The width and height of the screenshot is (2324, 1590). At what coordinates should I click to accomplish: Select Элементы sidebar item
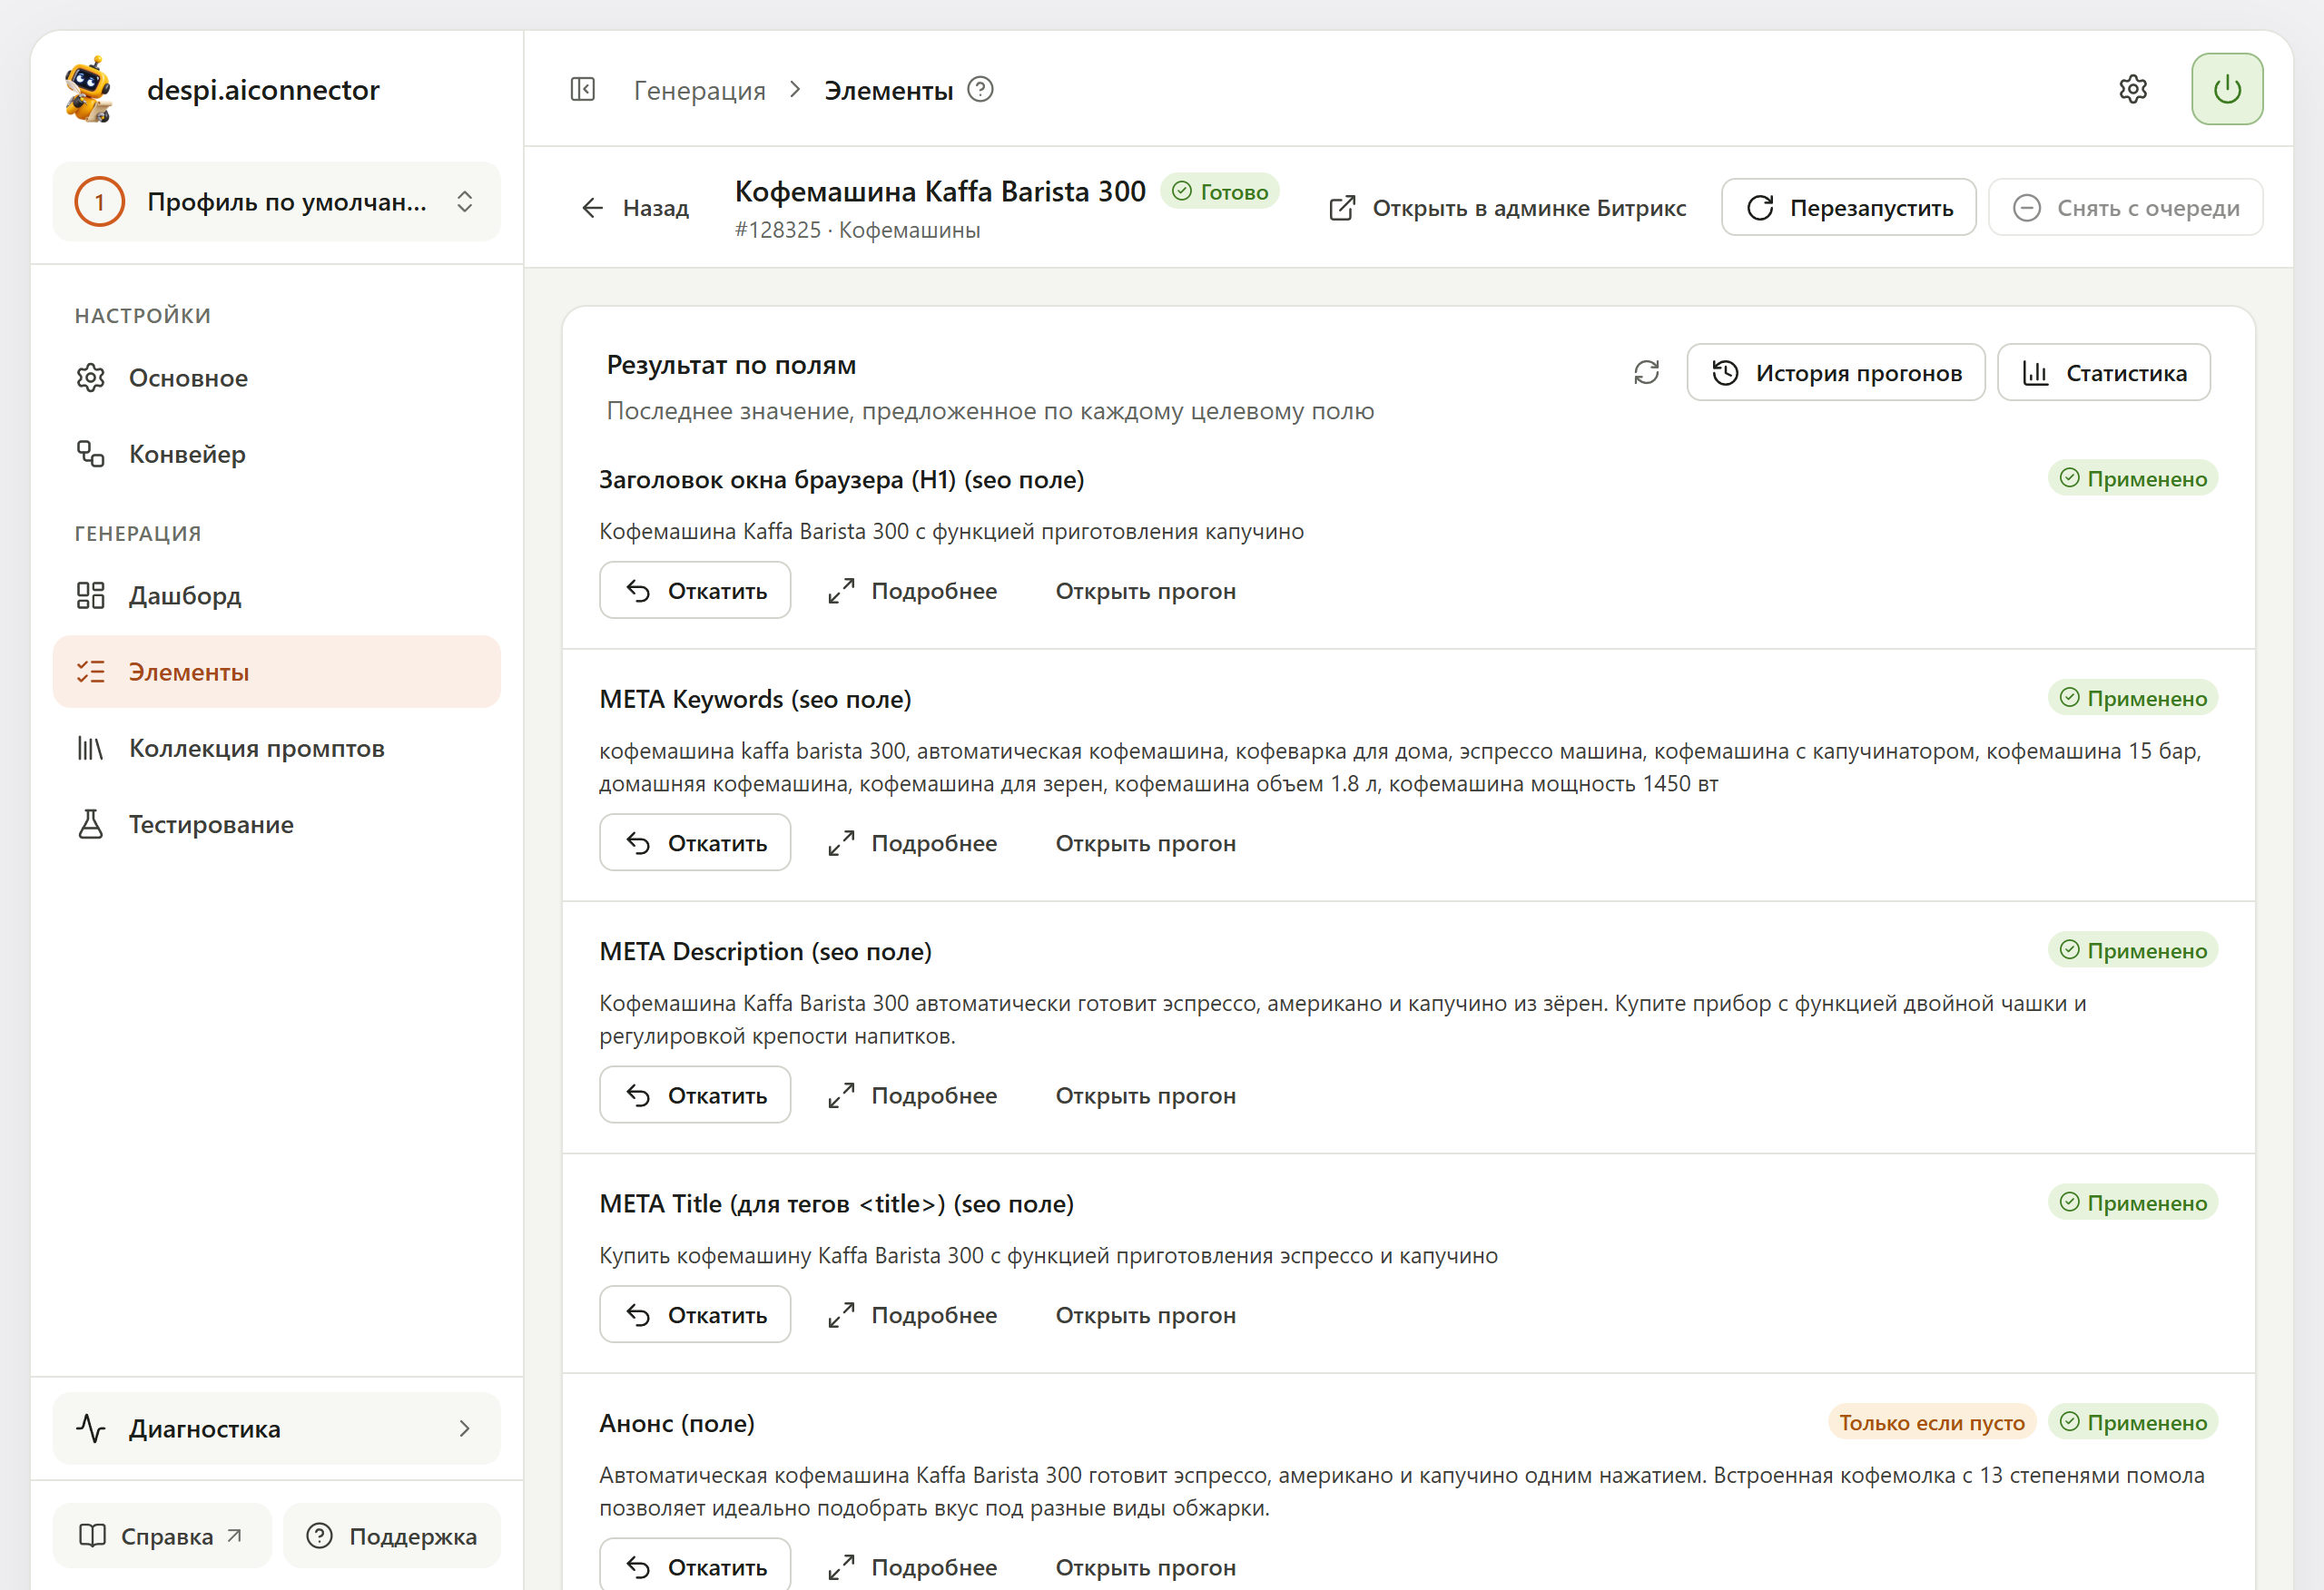coord(277,672)
